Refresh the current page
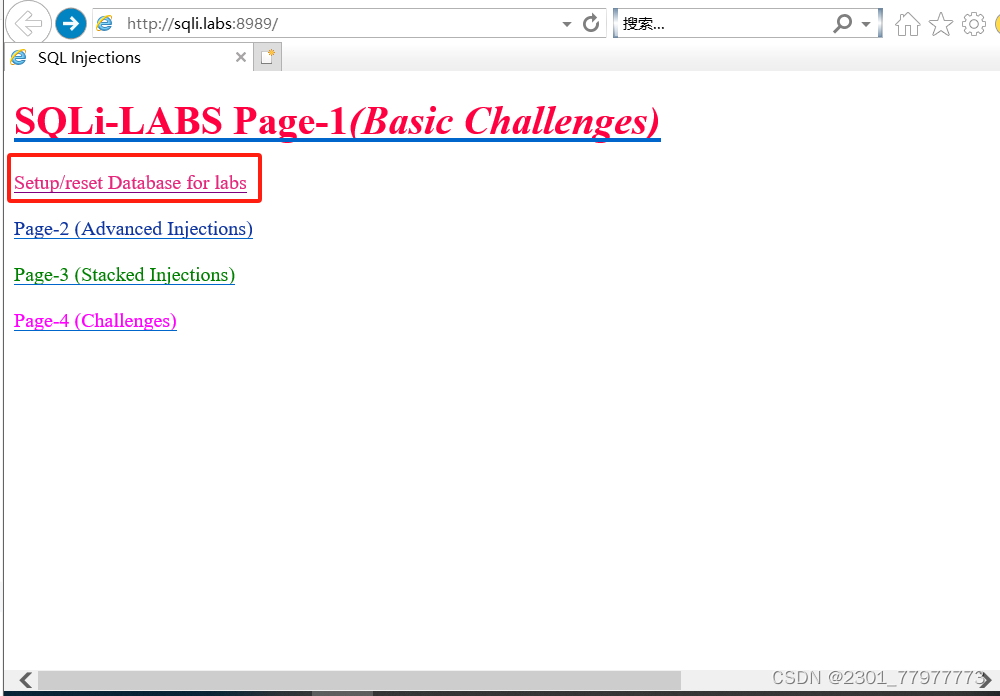This screenshot has height=696, width=1000. pos(590,23)
